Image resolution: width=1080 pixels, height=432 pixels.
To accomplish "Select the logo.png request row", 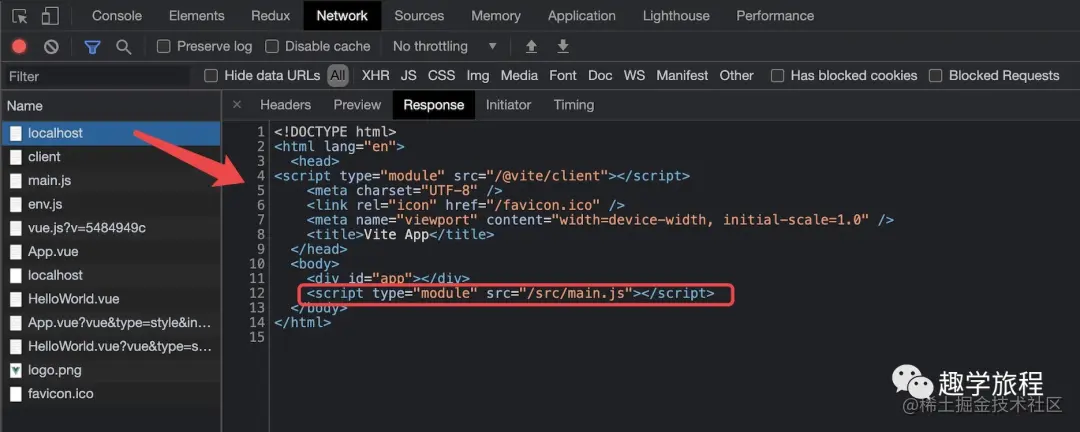I will click(x=110, y=370).
